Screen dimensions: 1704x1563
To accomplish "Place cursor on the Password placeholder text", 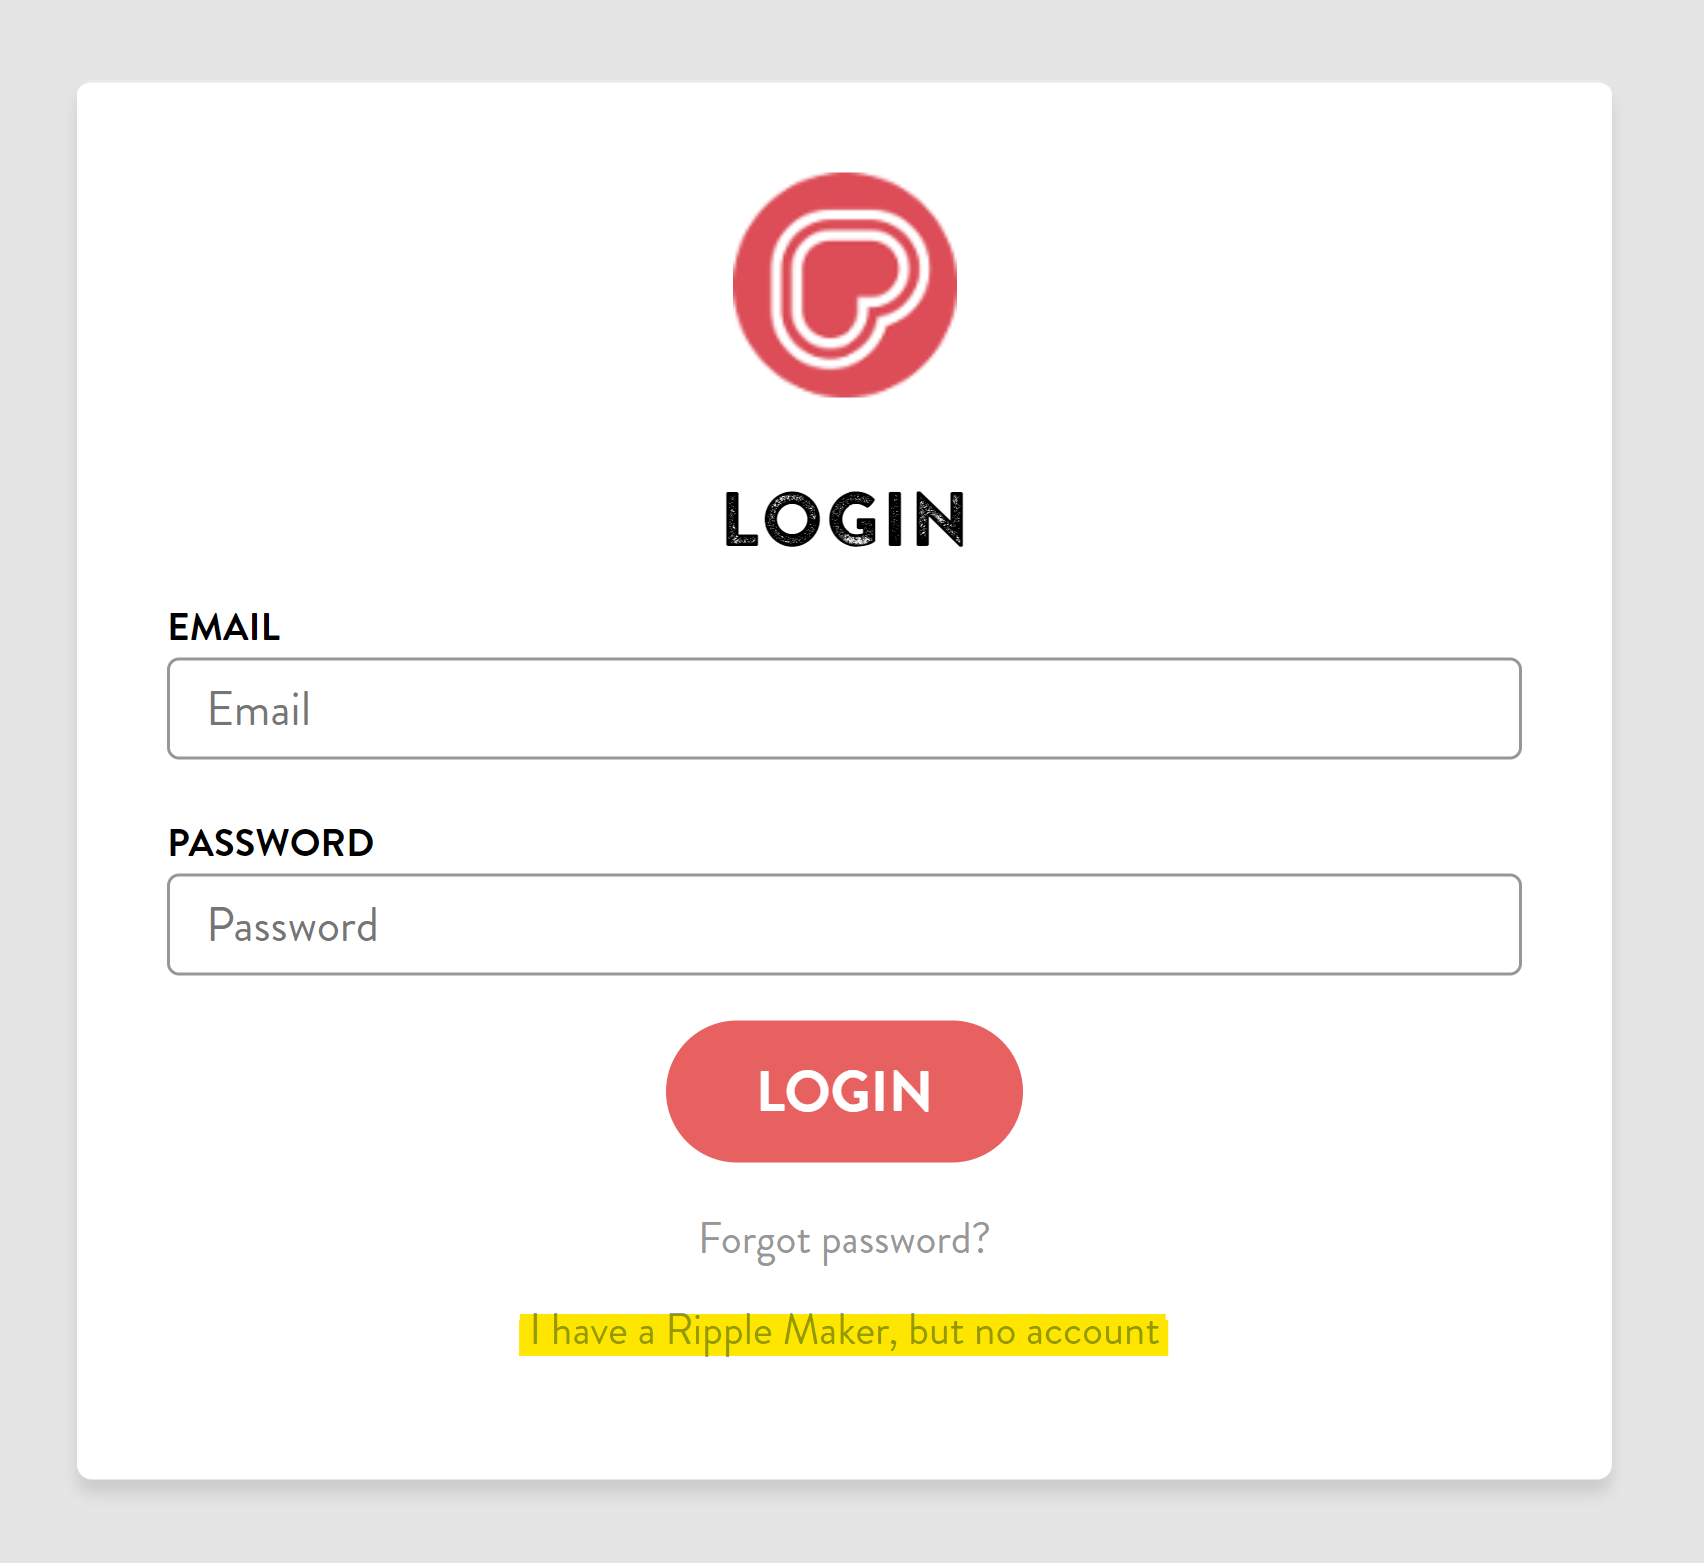I will pyautogui.click(x=293, y=925).
